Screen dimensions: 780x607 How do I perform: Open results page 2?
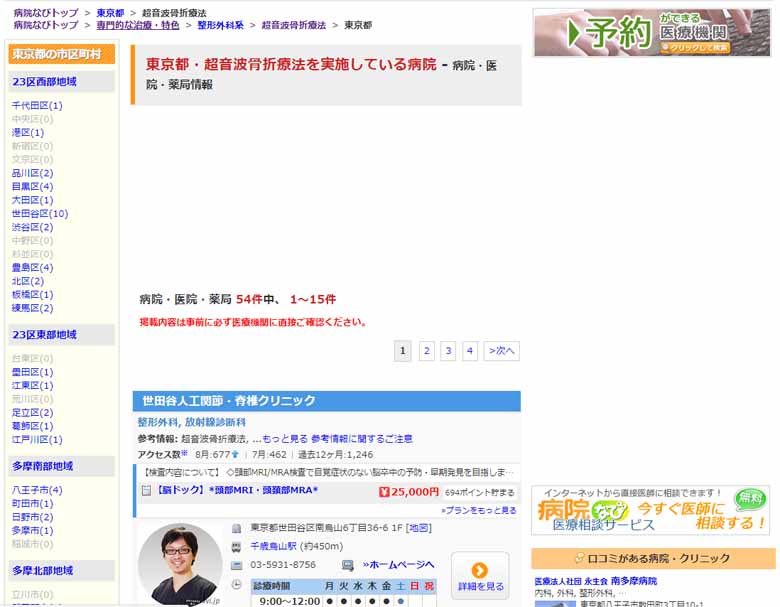[x=426, y=350]
